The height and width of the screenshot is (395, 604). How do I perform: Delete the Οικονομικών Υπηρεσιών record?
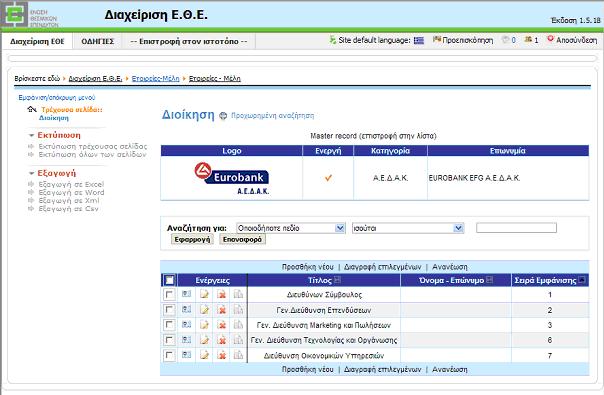click(221, 355)
